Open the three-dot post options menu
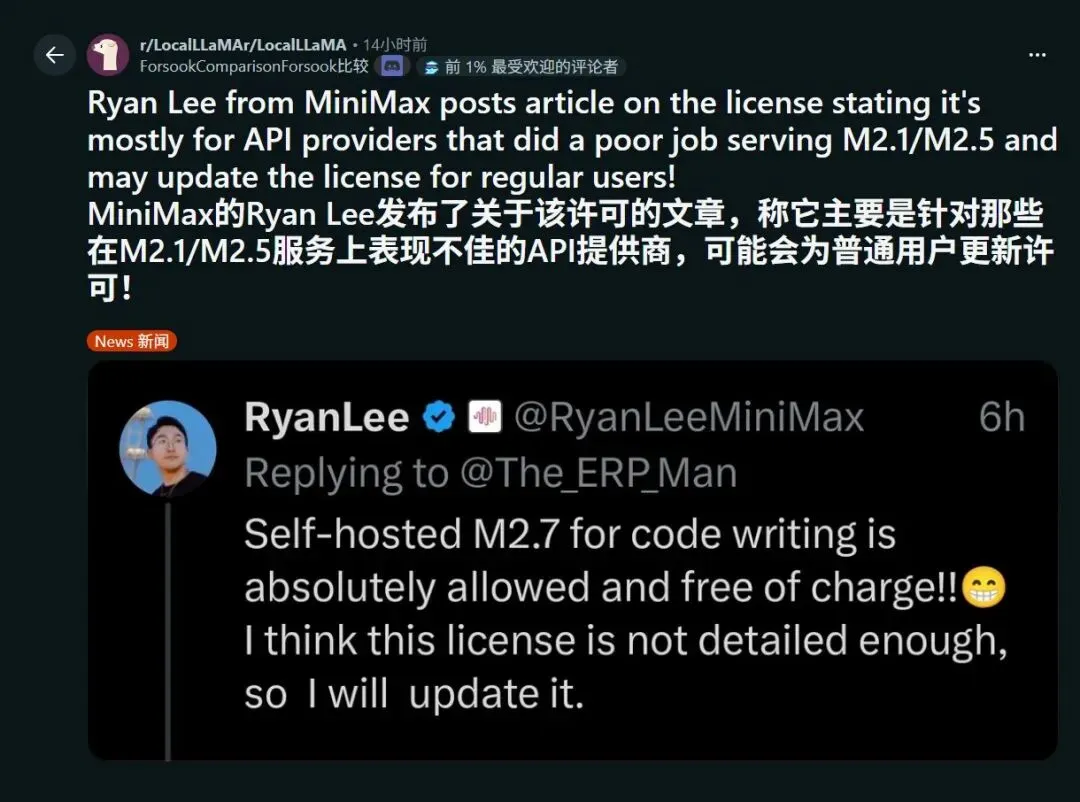Image resolution: width=1080 pixels, height=802 pixels. 1037,54
